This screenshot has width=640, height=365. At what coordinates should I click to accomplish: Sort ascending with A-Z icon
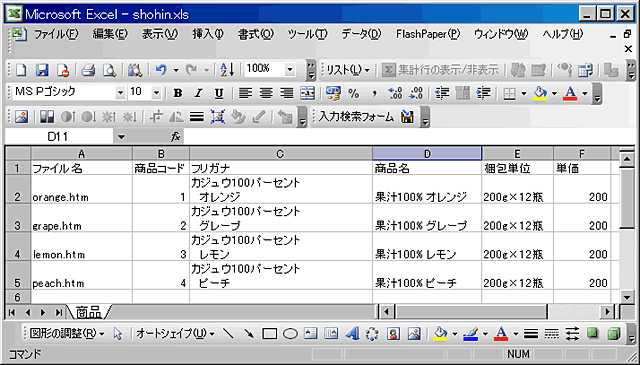tap(227, 70)
